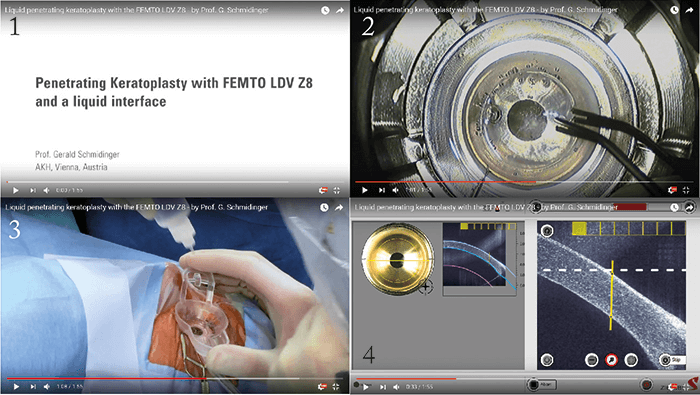700x395 pixels.
Task: Play the title-slide video in frame 1
Action: tap(16, 191)
